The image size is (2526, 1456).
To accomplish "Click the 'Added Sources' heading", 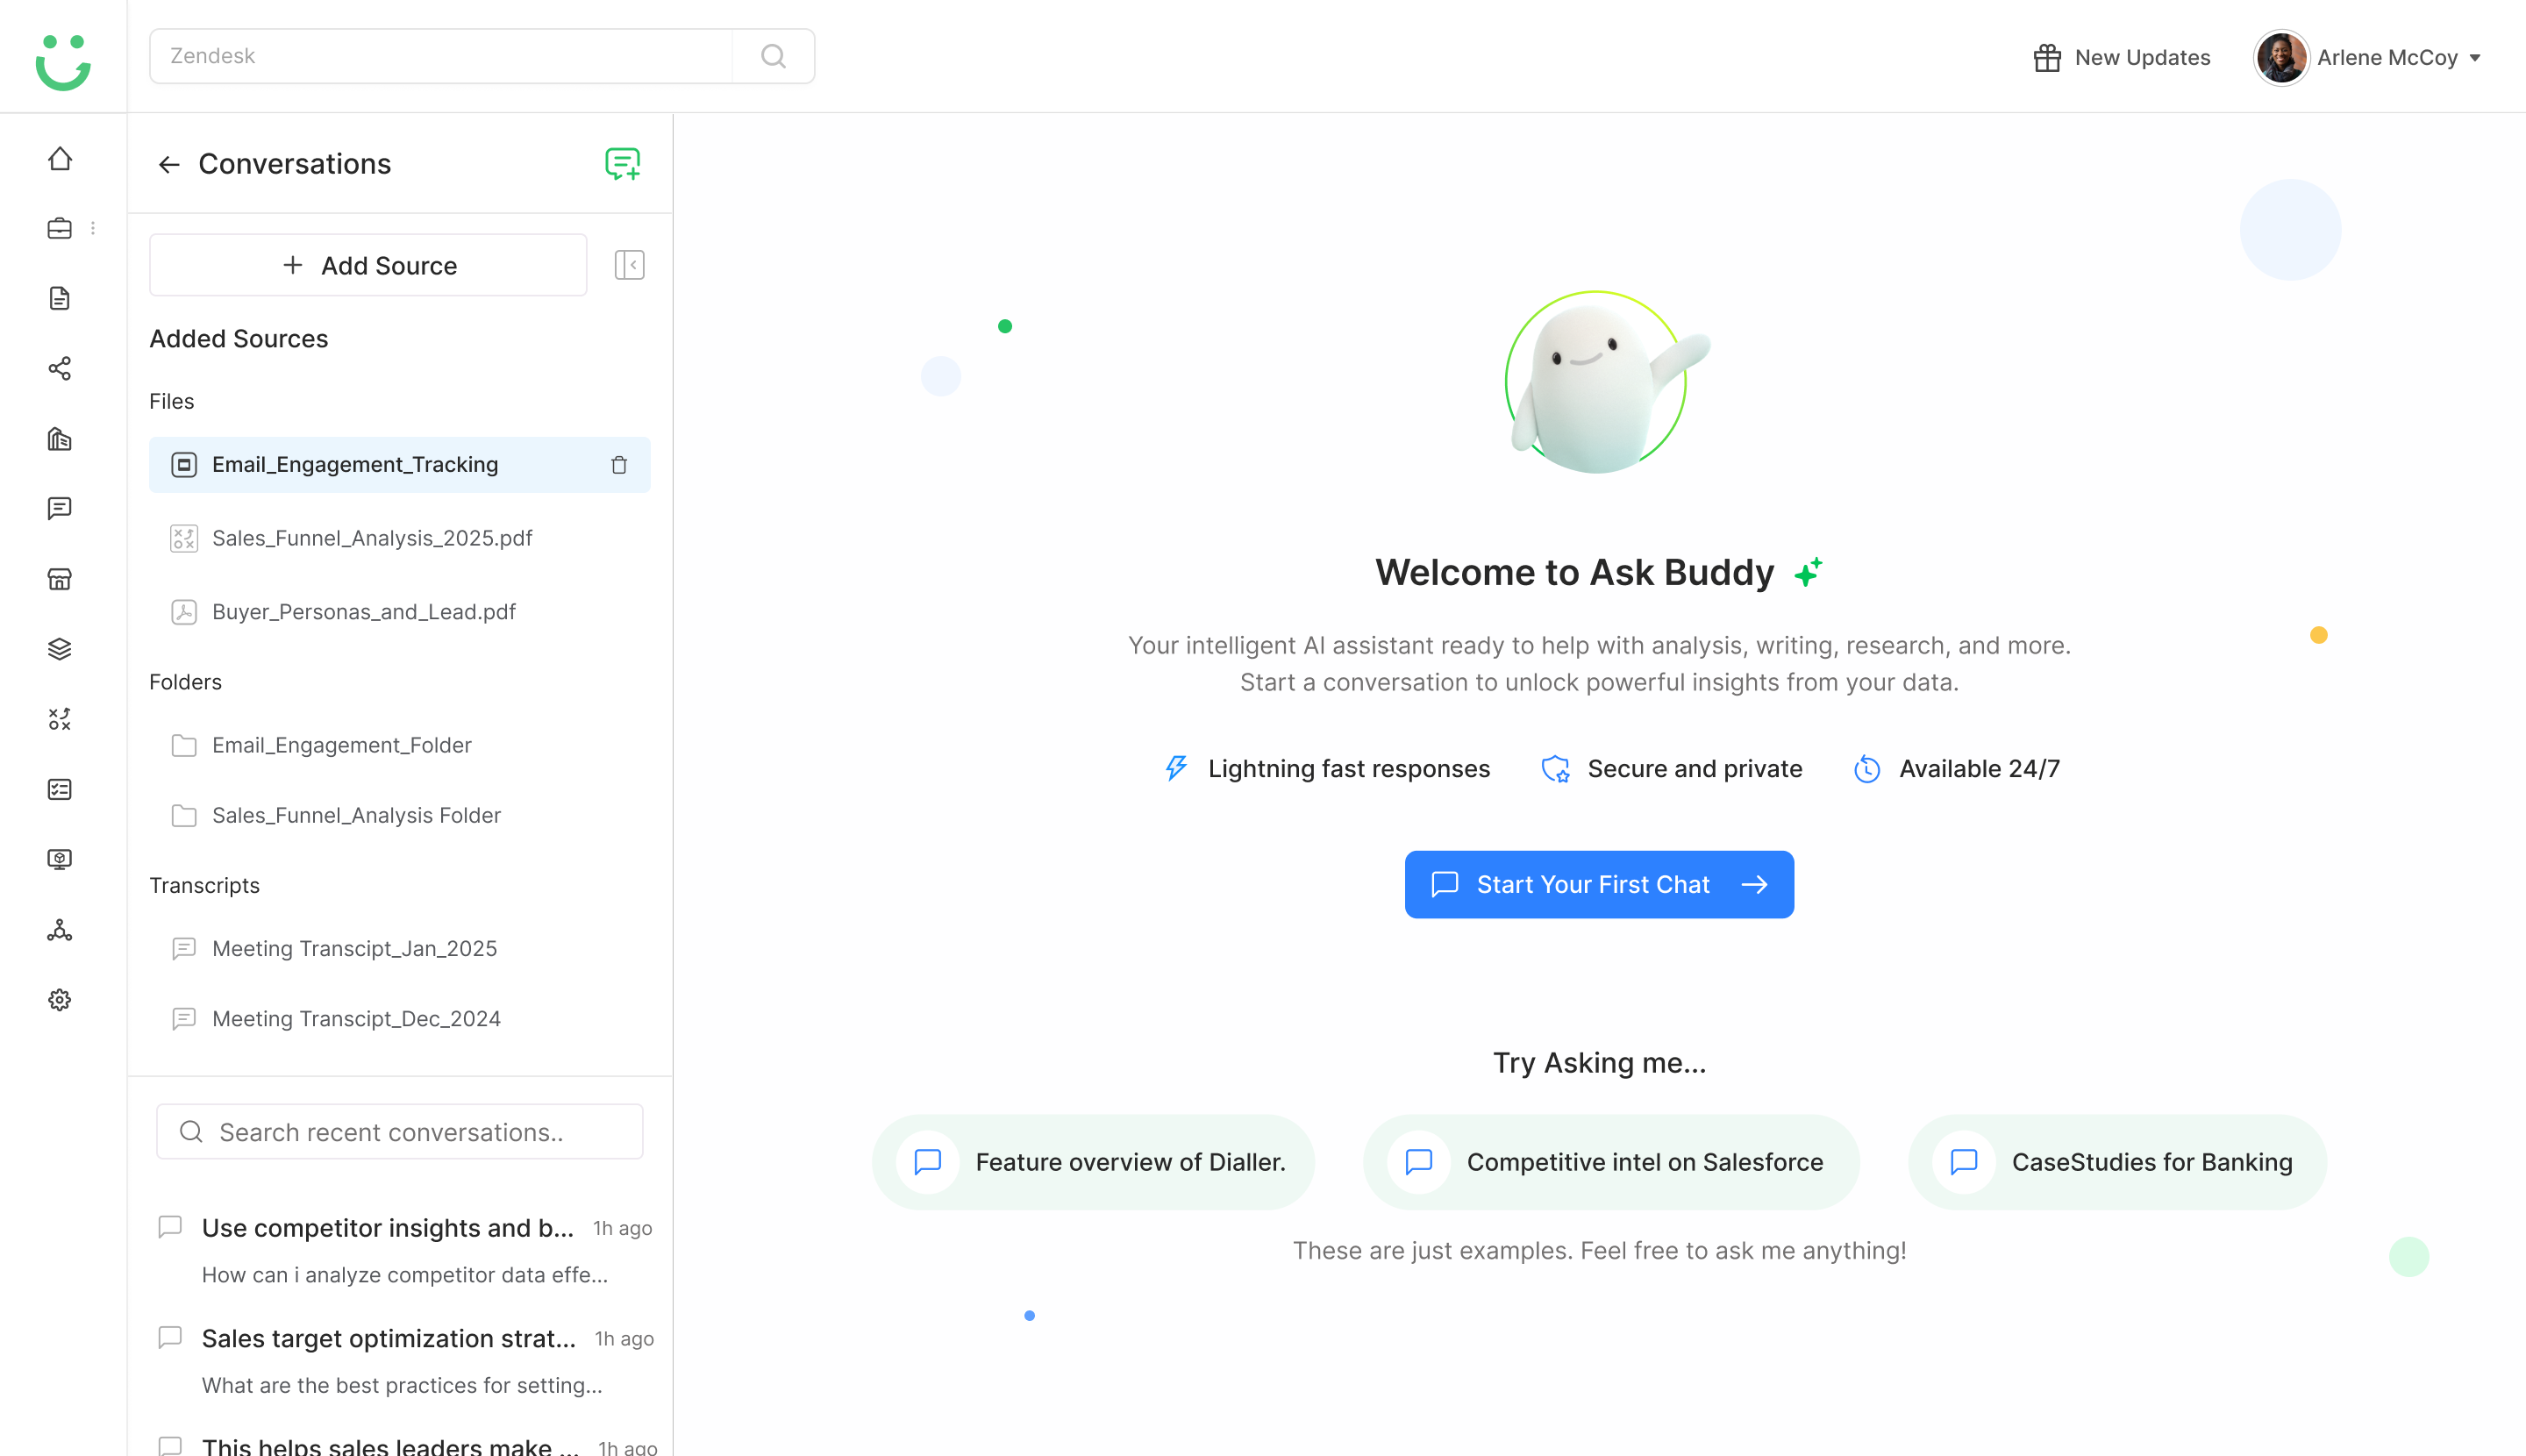I will pos(239,339).
